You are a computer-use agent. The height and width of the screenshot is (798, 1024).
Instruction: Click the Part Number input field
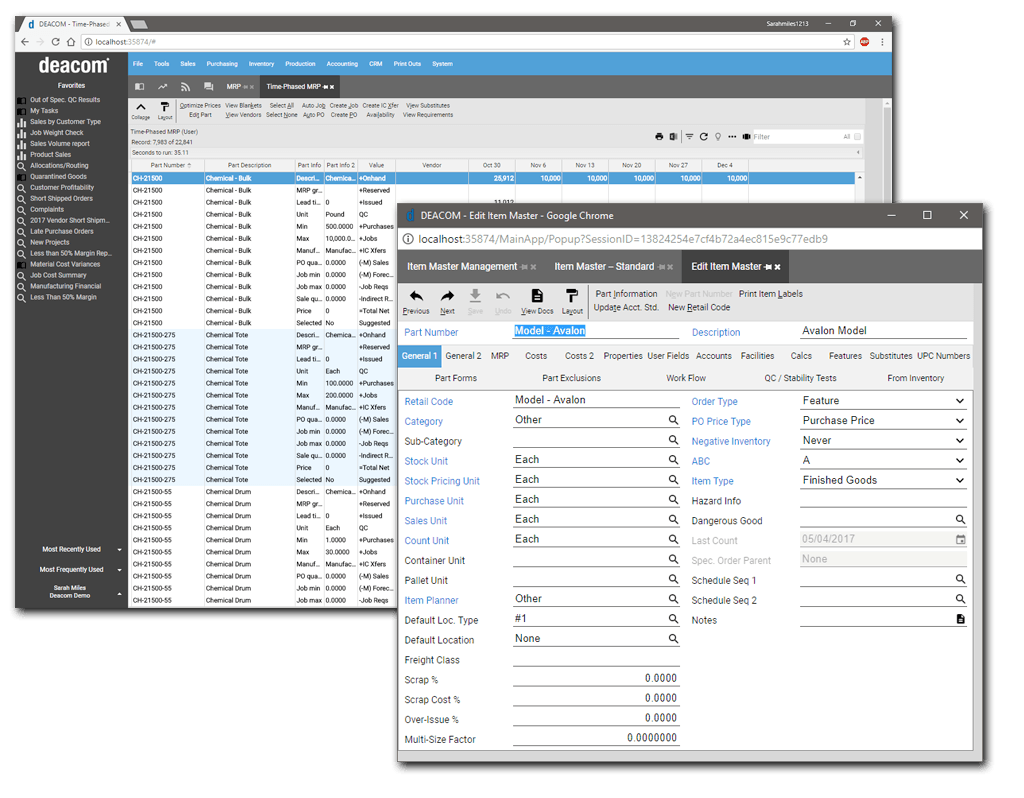point(596,331)
